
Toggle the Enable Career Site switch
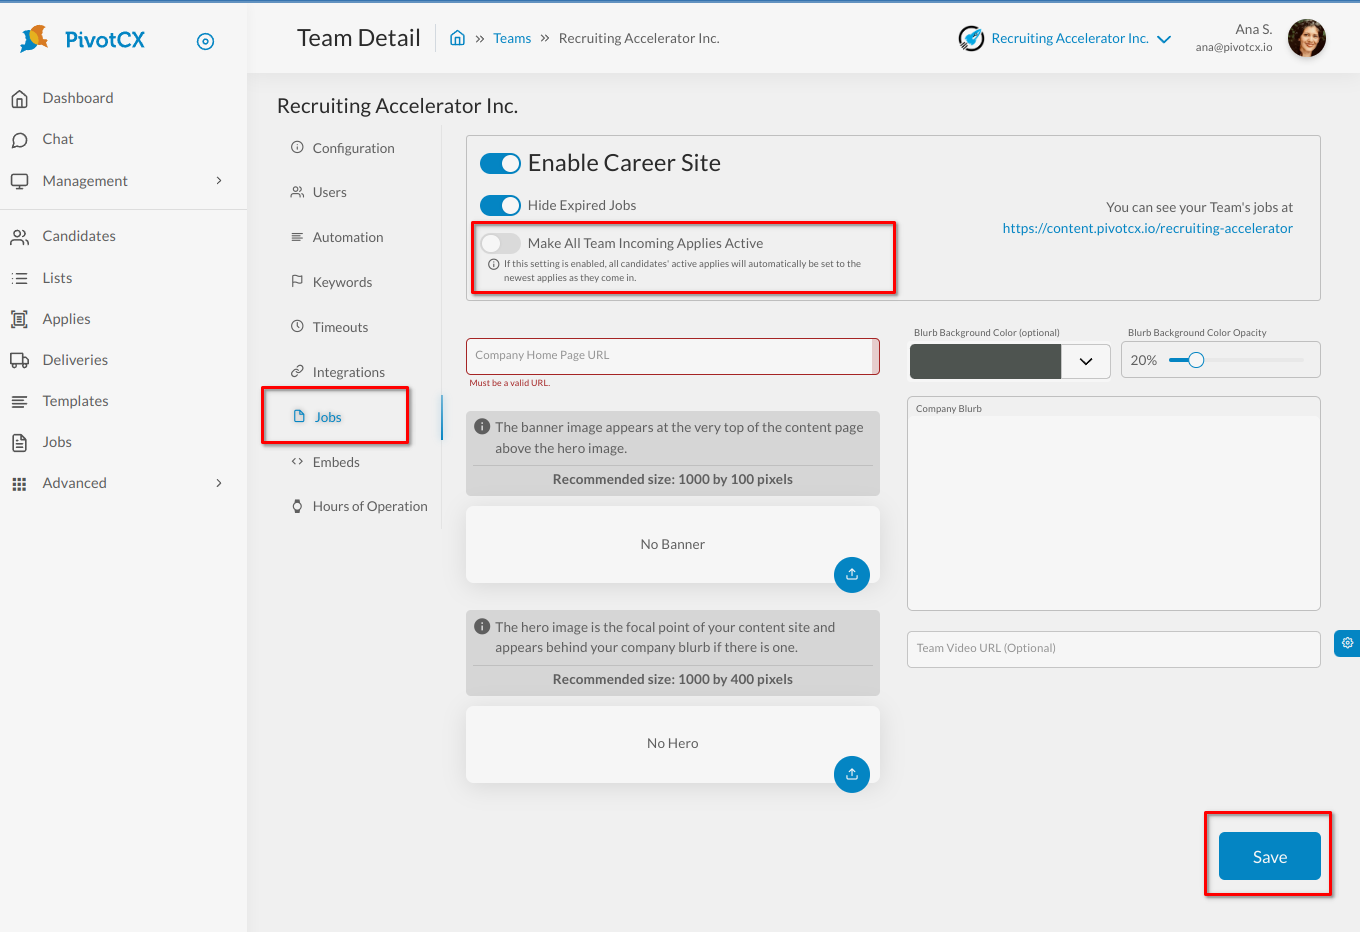click(x=500, y=163)
